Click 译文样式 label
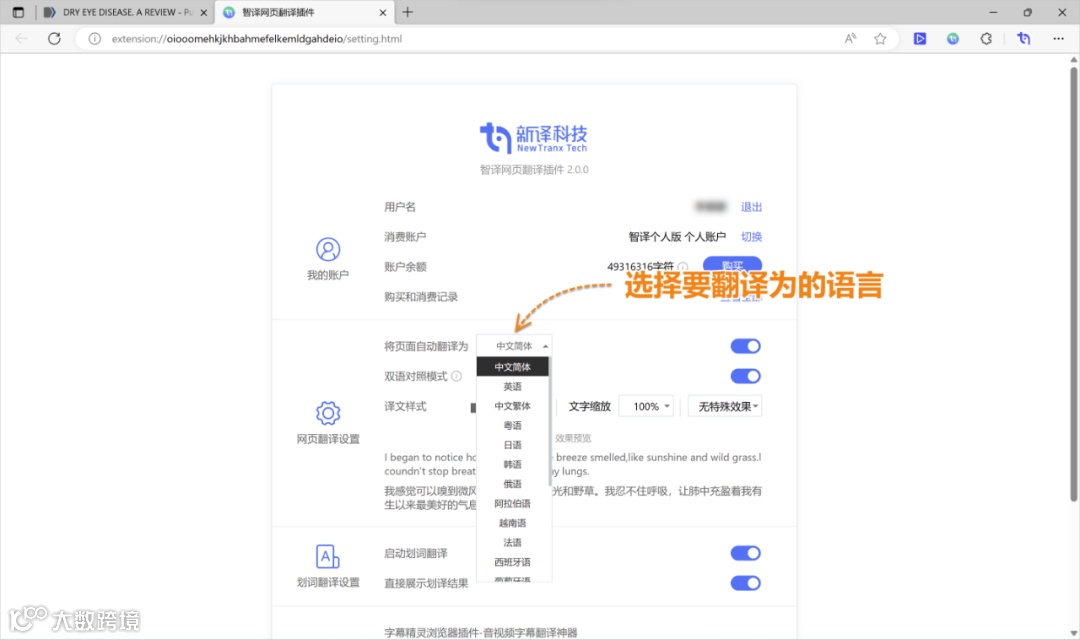The width and height of the screenshot is (1080, 640). tap(406, 406)
